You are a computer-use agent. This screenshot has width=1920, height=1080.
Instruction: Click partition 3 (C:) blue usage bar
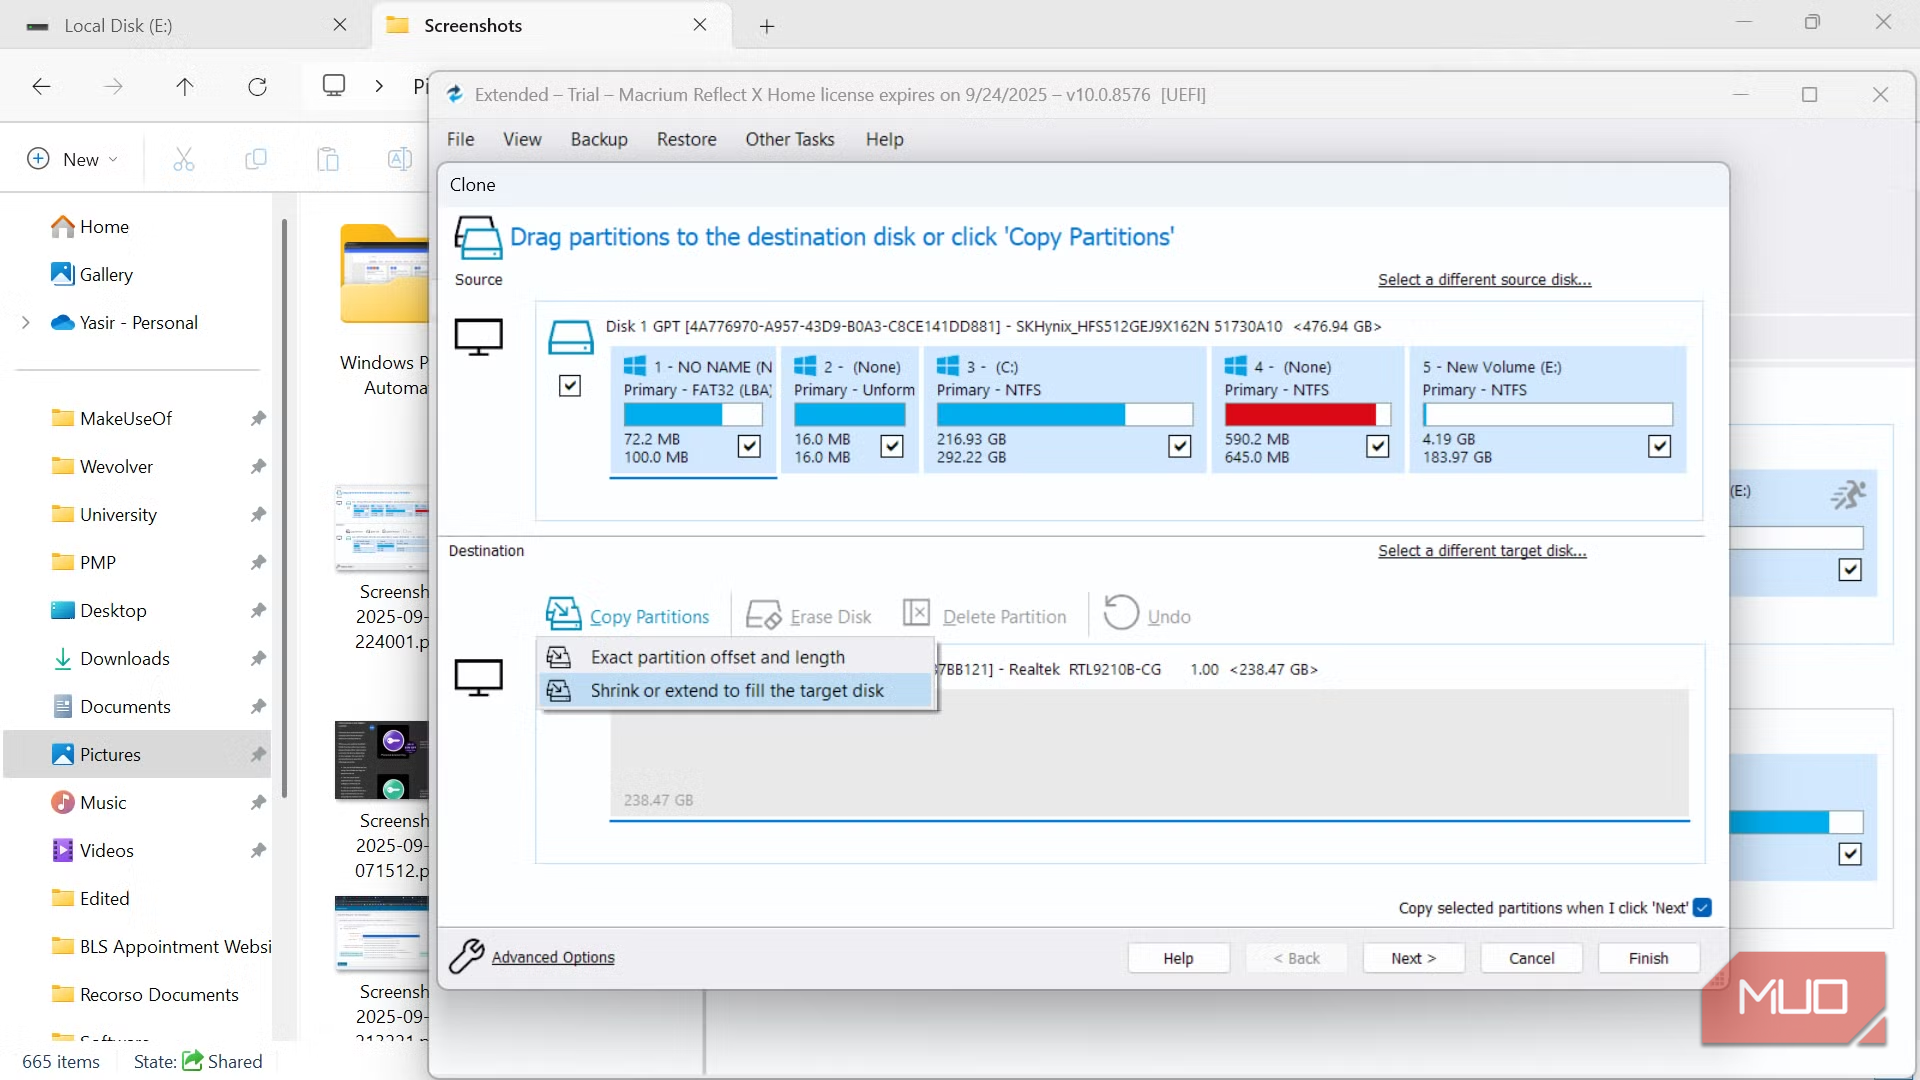[x=1064, y=414]
